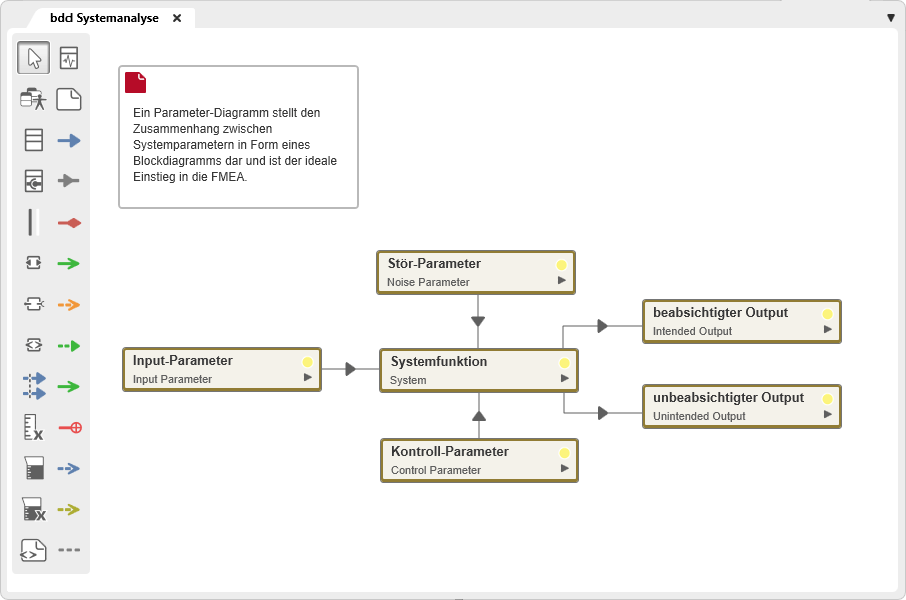Pick the gray dashed line tool
This screenshot has width=906, height=600.
[x=69, y=550]
